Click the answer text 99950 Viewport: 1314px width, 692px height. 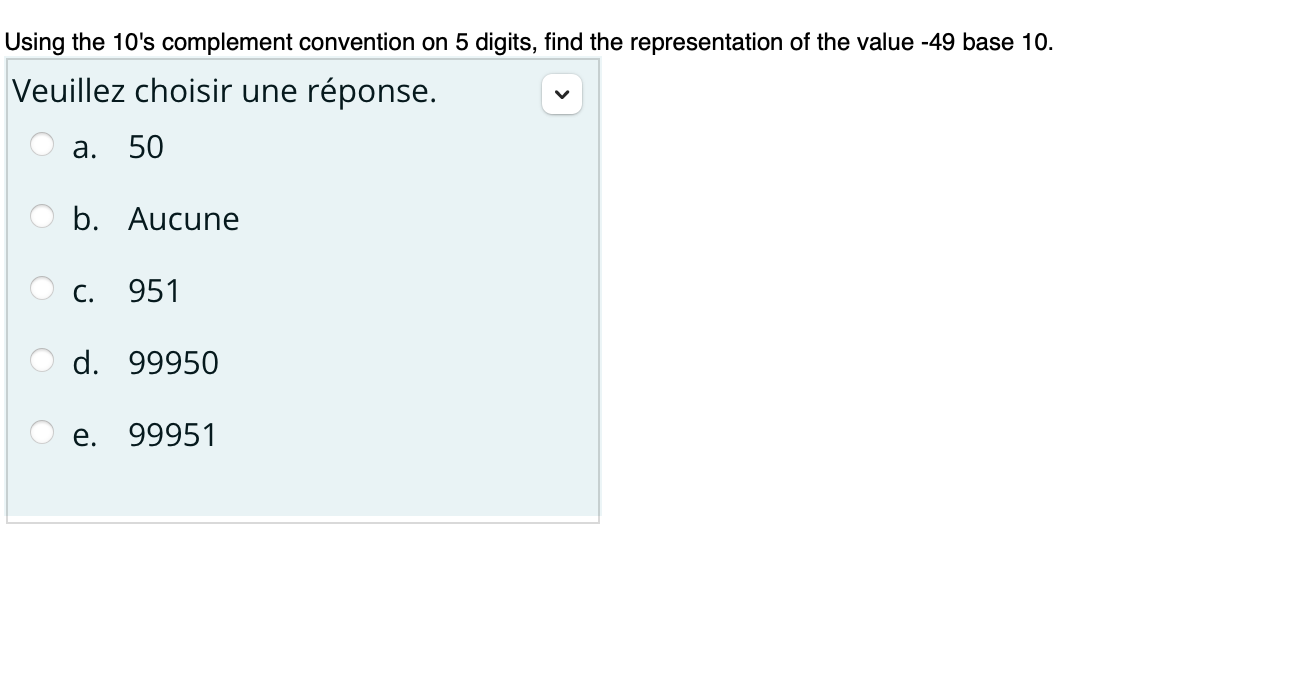click(x=172, y=363)
